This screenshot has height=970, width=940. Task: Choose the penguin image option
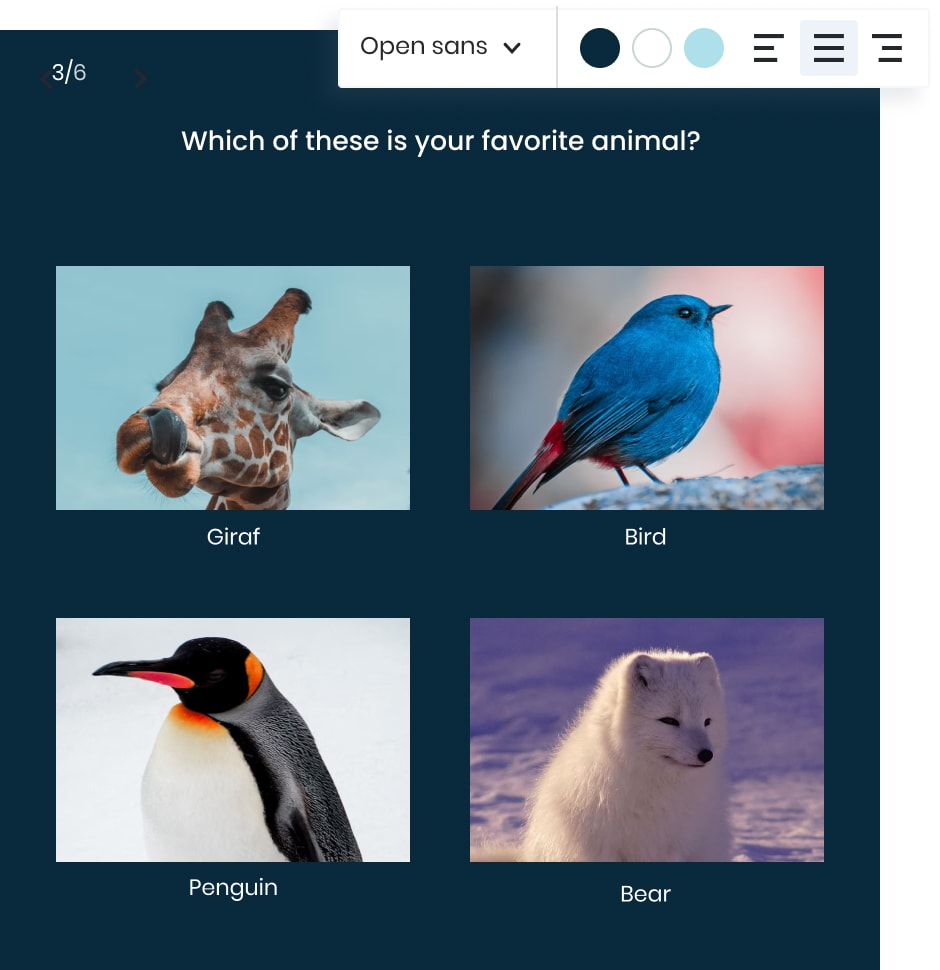point(233,740)
